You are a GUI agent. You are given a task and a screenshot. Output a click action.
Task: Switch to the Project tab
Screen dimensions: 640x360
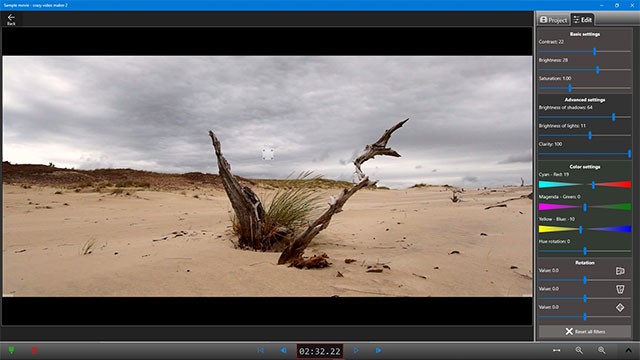553,20
